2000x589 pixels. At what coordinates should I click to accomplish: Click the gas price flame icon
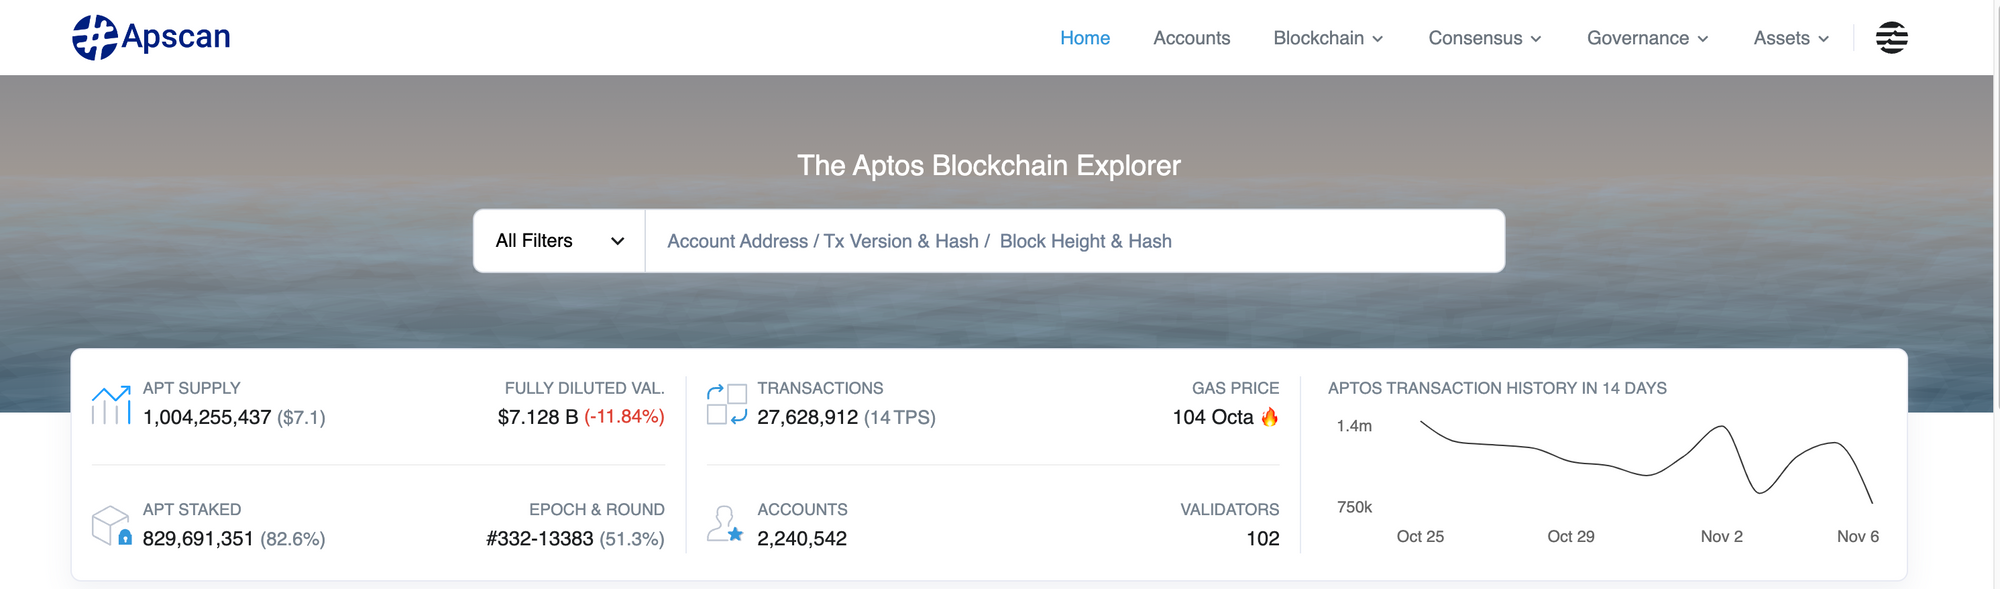click(x=1270, y=417)
